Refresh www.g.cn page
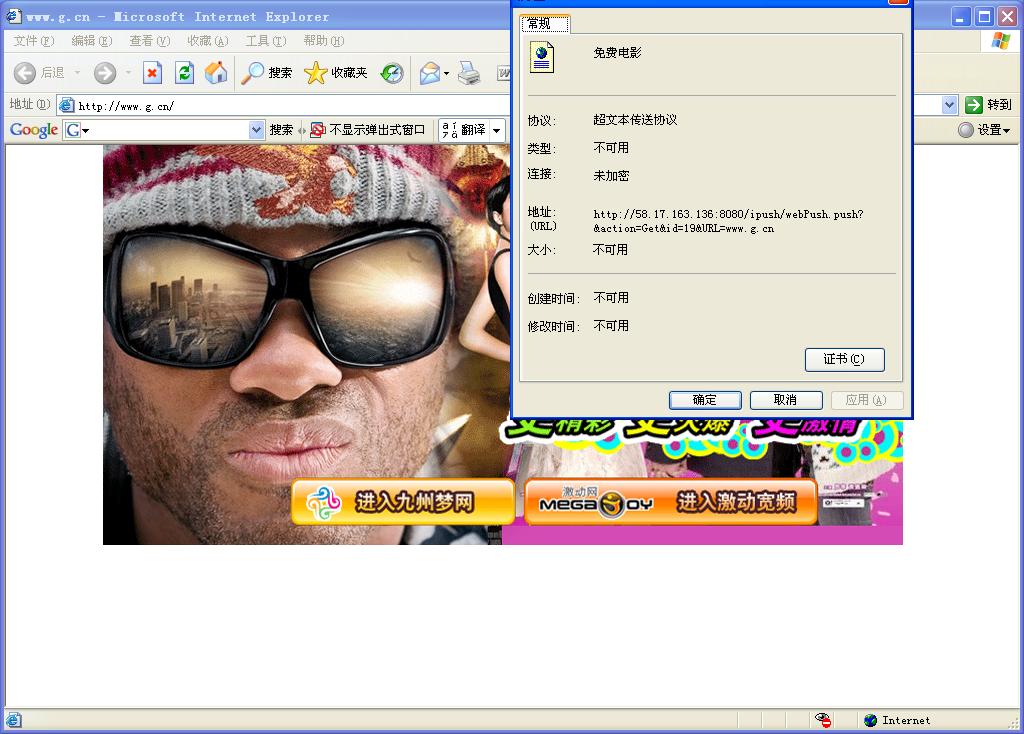Image resolution: width=1024 pixels, height=734 pixels. (183, 72)
